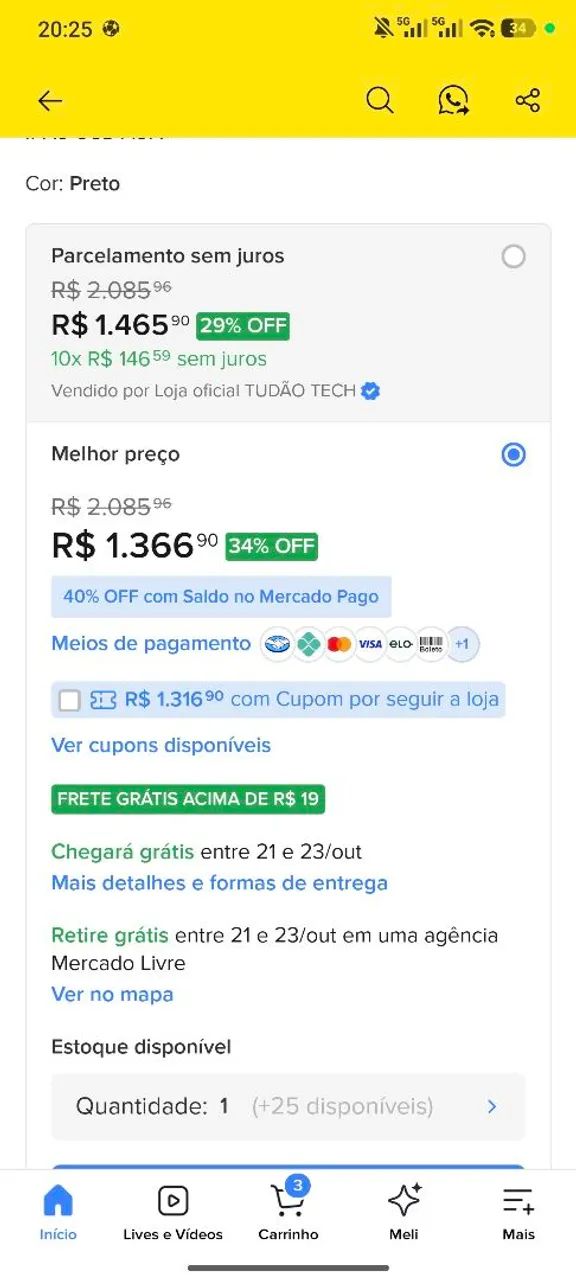This screenshot has width=576, height=1280.
Task: Open the Mais menu tab
Action: (518, 1212)
